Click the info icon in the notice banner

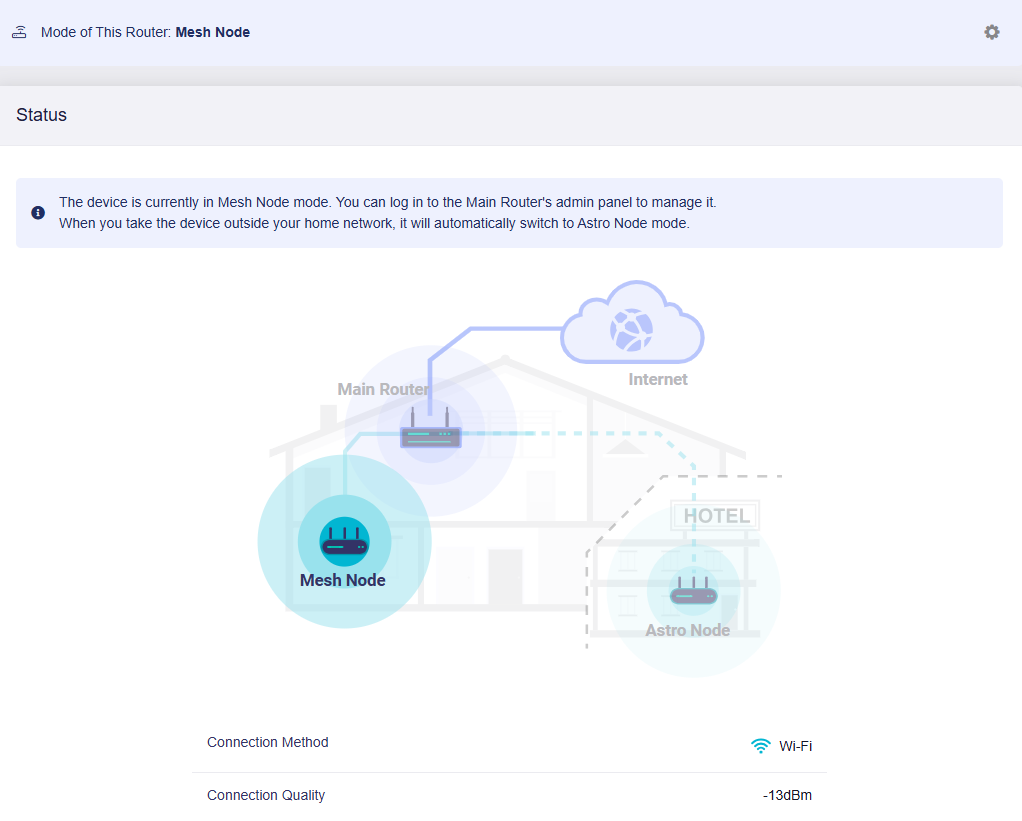38,212
